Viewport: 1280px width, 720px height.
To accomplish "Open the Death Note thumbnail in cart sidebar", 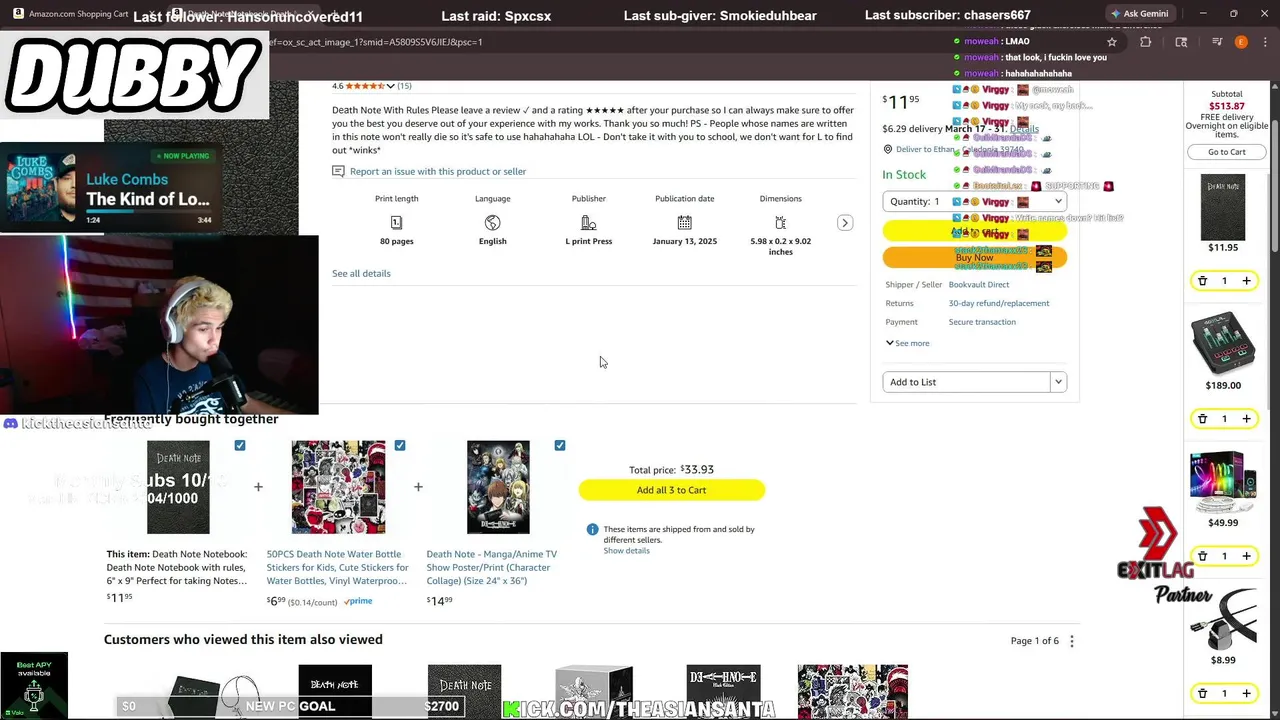I will (x=1223, y=207).
